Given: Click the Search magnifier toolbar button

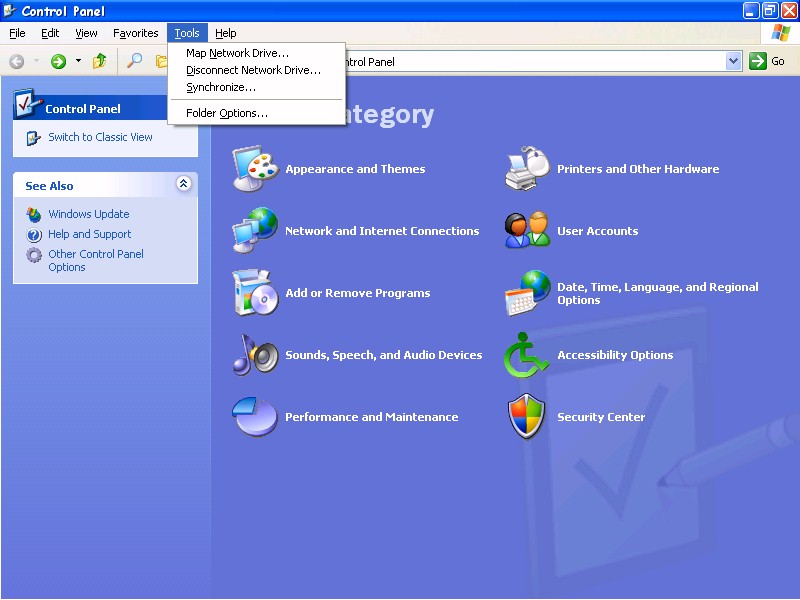Looking at the screenshot, I should pyautogui.click(x=134, y=61).
